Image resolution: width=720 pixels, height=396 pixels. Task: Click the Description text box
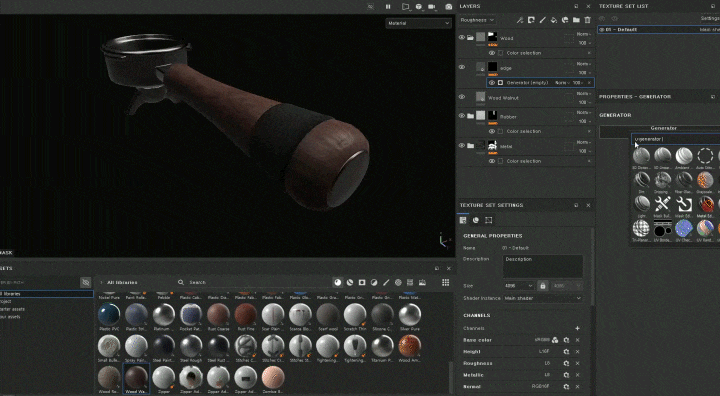click(543, 266)
